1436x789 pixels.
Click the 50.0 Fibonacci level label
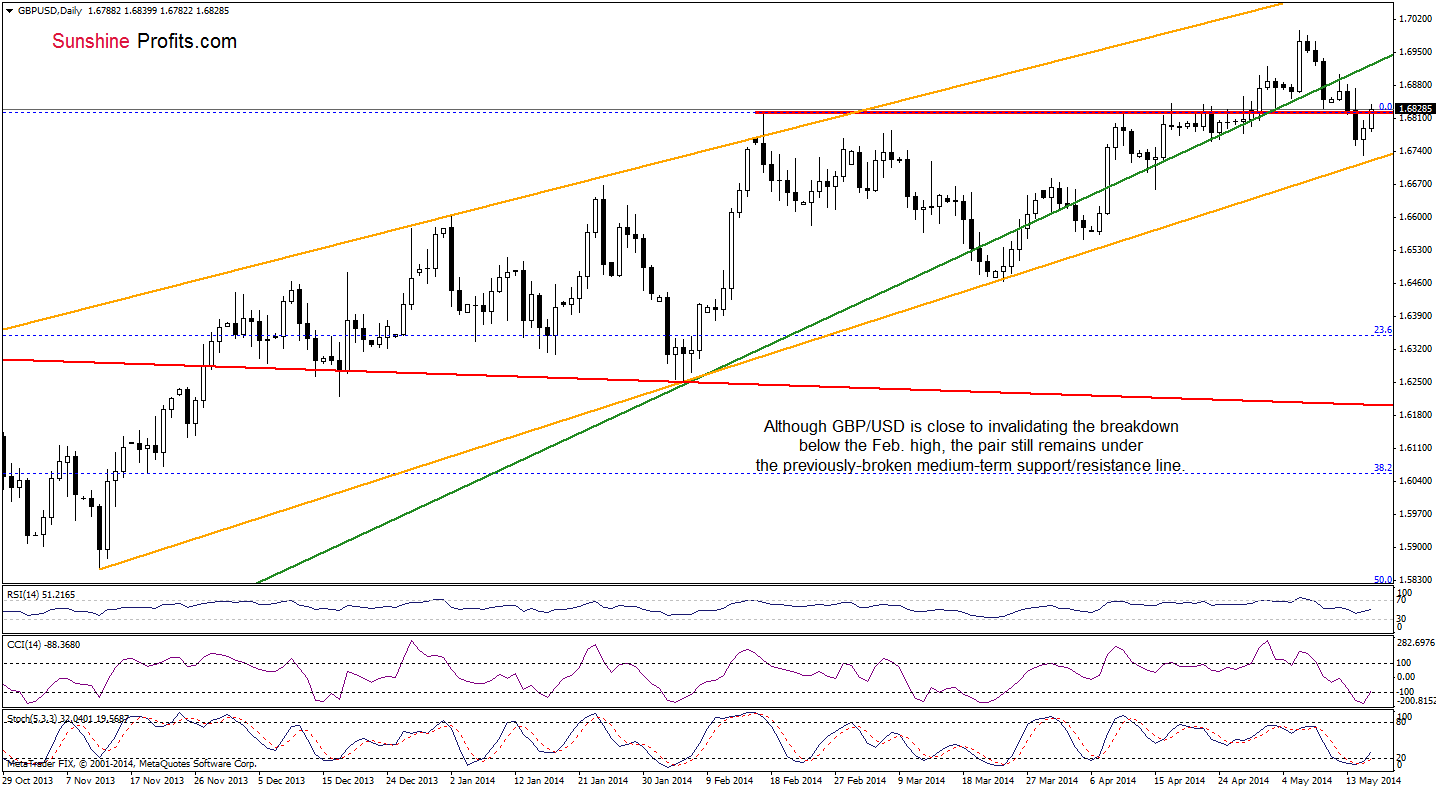1384,579
